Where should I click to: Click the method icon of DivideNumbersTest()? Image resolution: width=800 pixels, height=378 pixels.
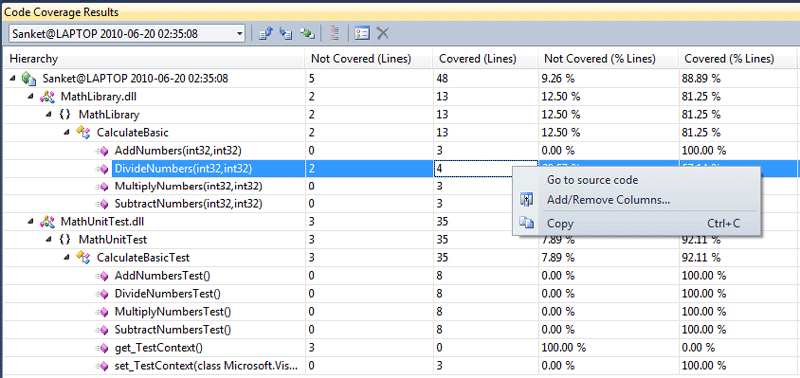point(102,294)
